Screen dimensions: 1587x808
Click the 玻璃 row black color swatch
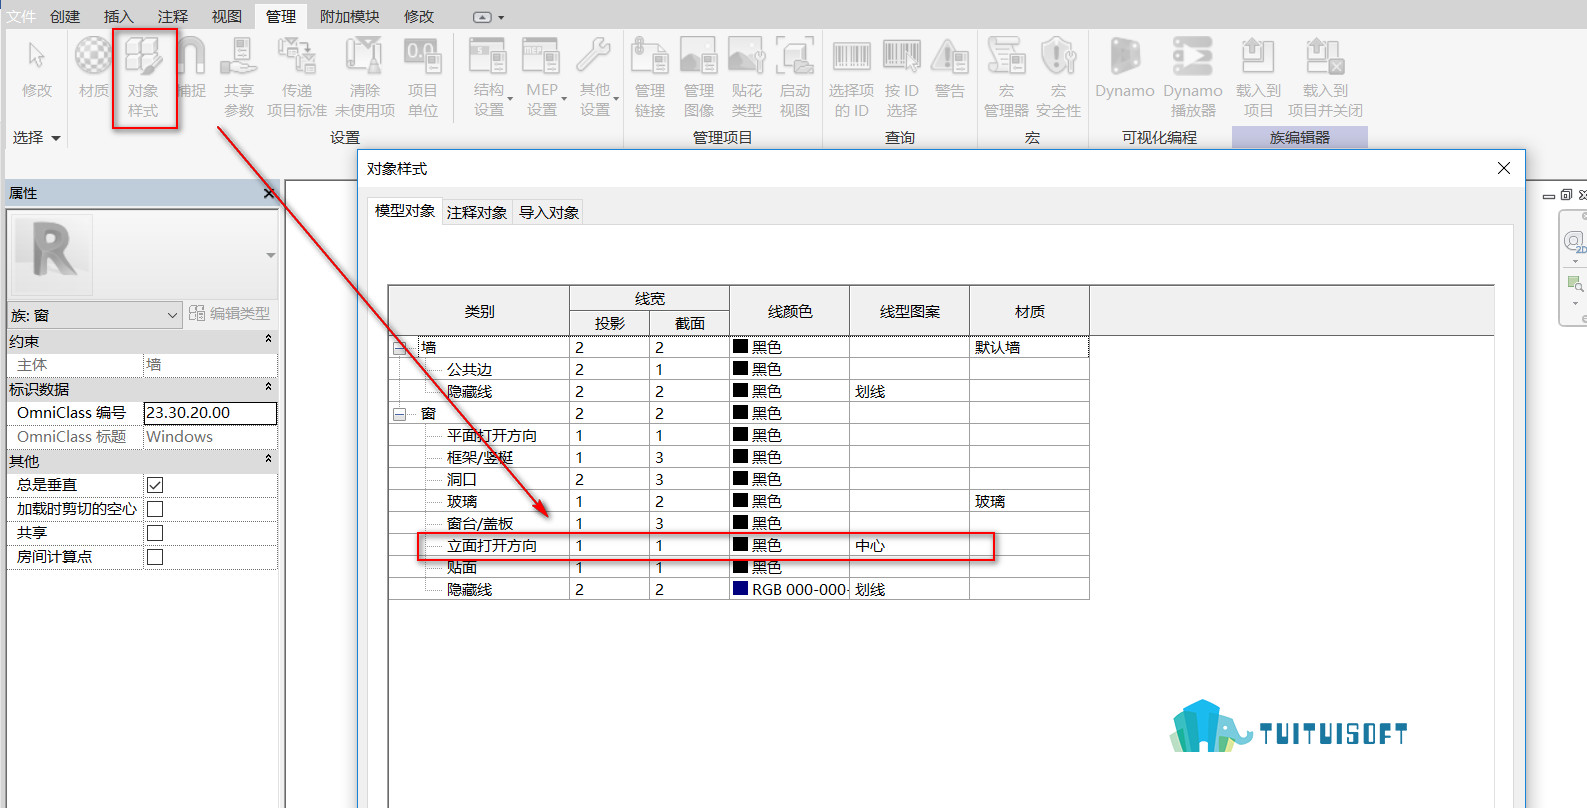pyautogui.click(x=741, y=501)
